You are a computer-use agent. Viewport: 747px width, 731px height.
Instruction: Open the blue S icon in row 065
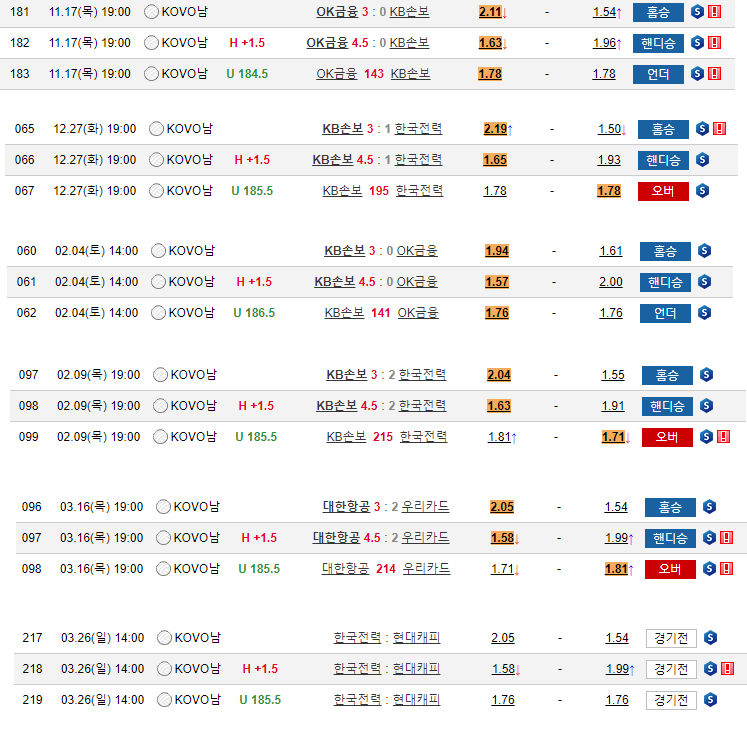(x=702, y=129)
